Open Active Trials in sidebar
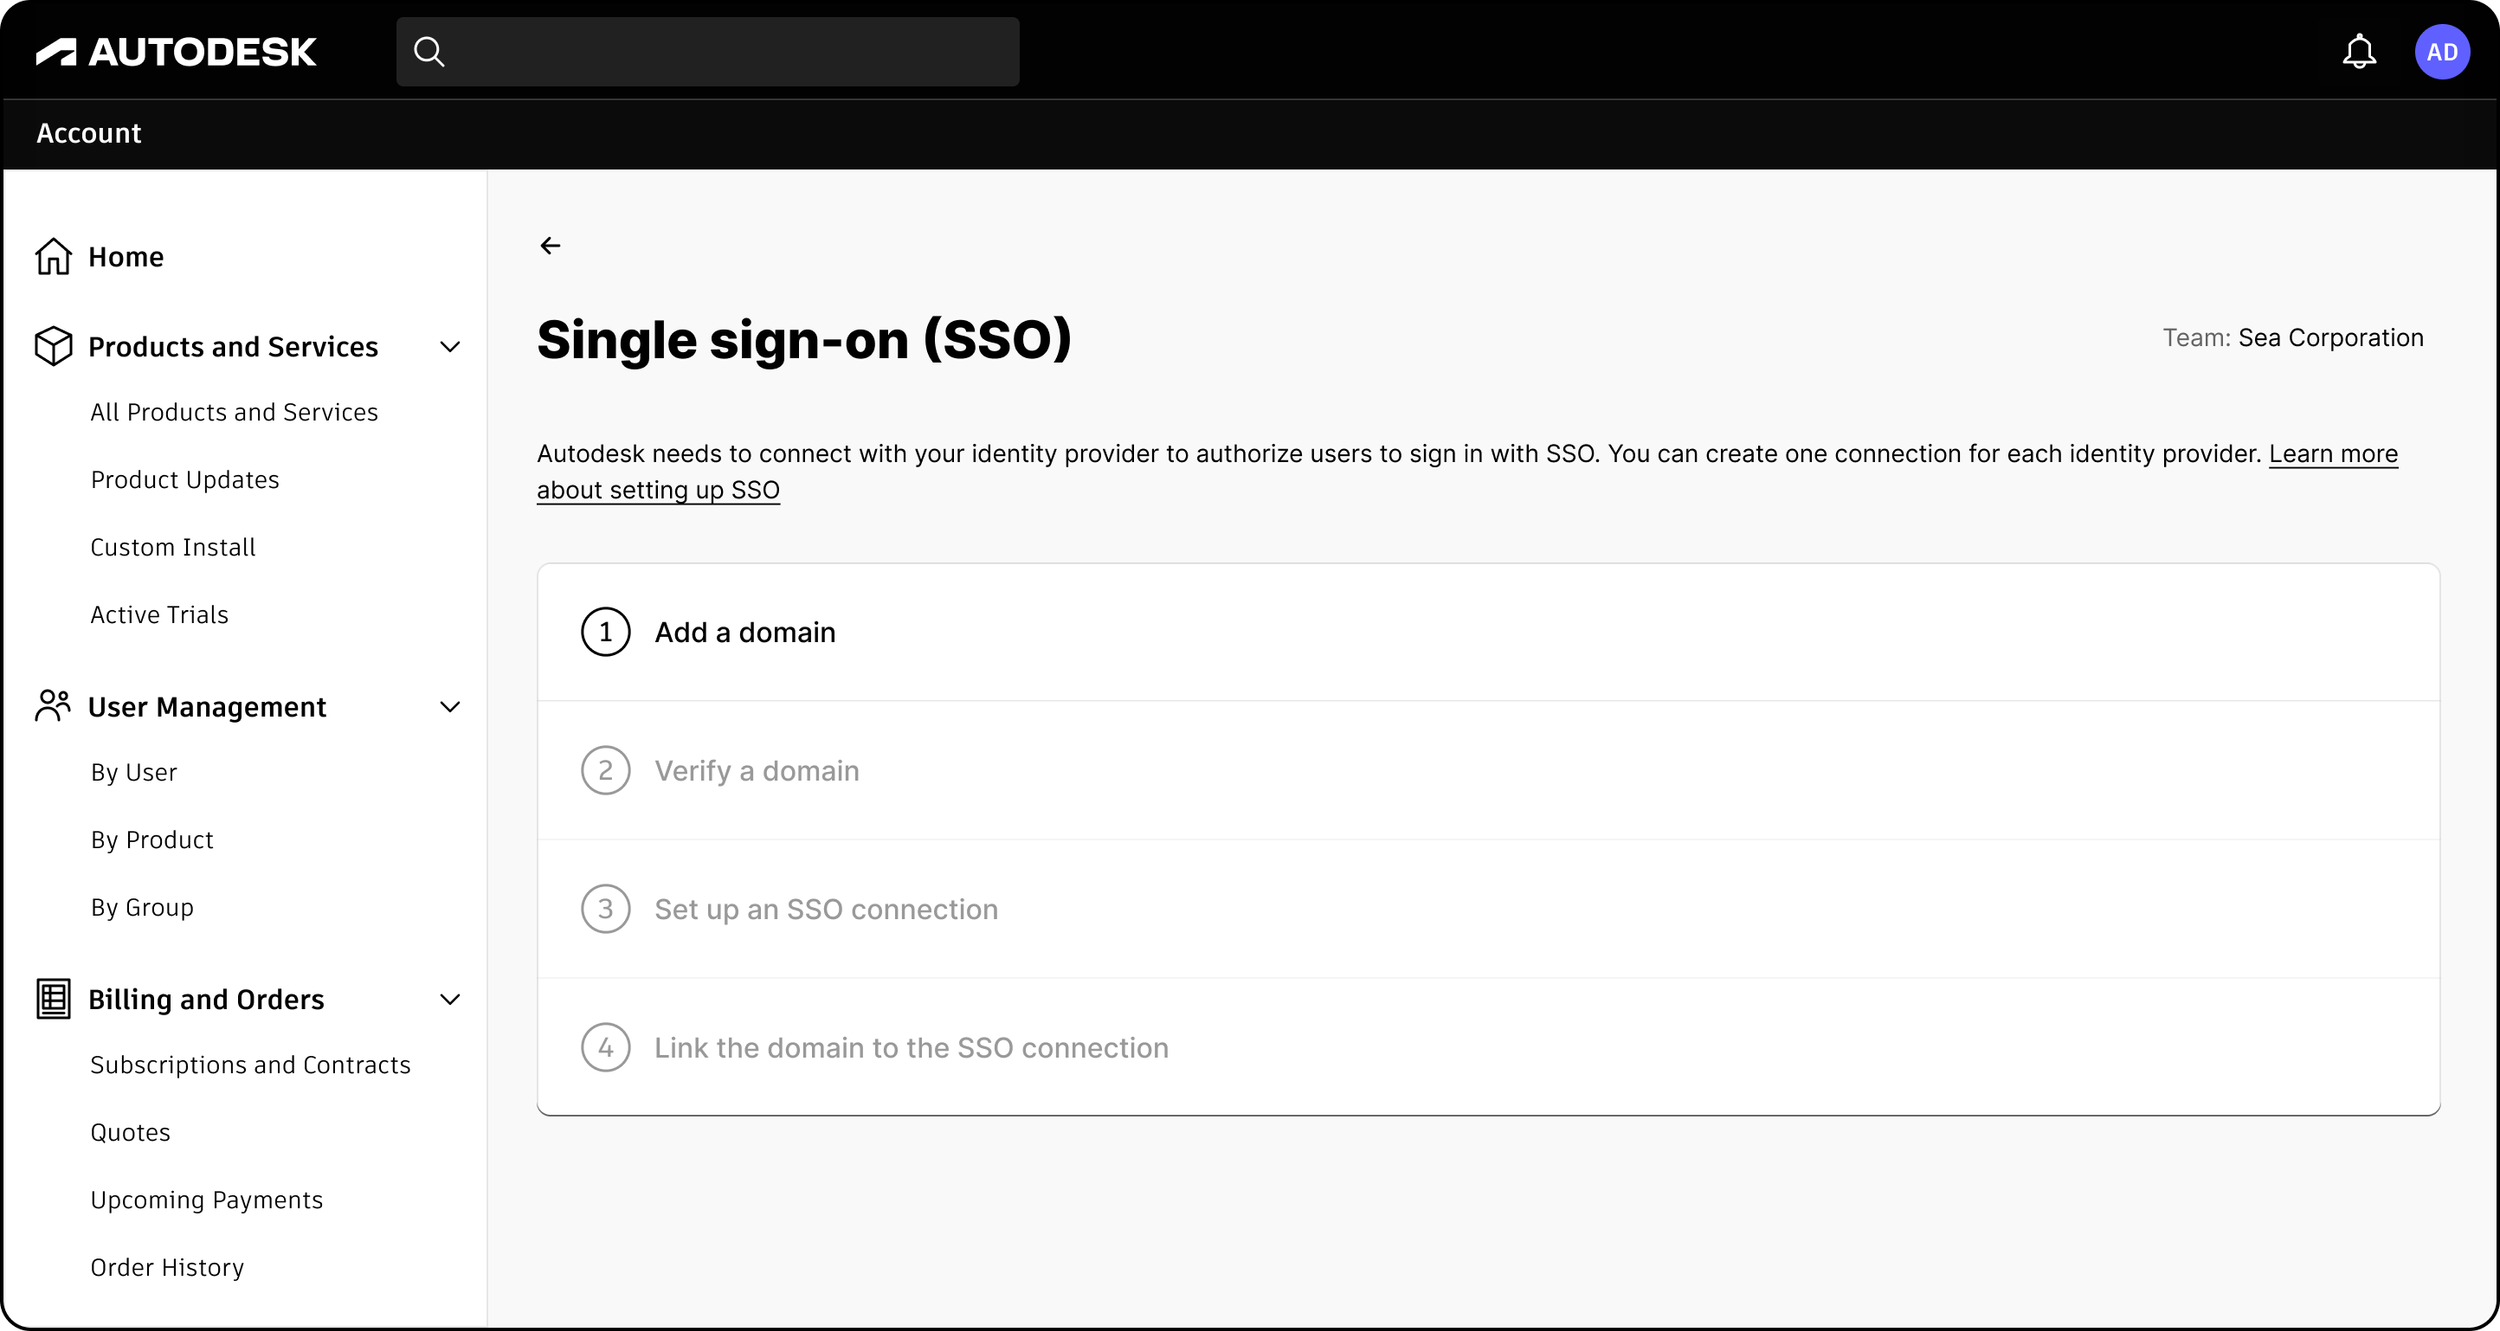Screen dimensions: 2500x1331 (x=159, y=615)
